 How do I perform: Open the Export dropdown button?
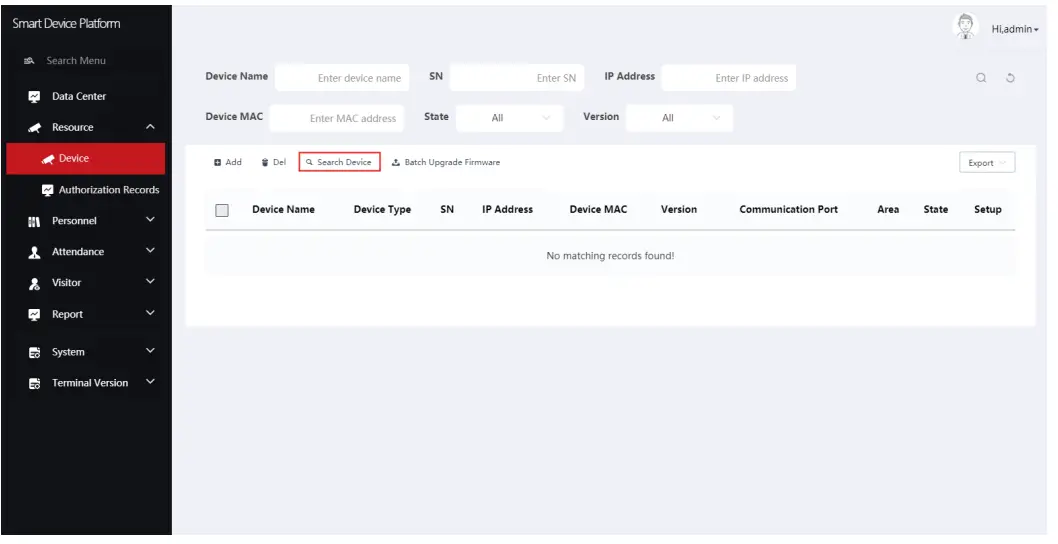click(987, 163)
